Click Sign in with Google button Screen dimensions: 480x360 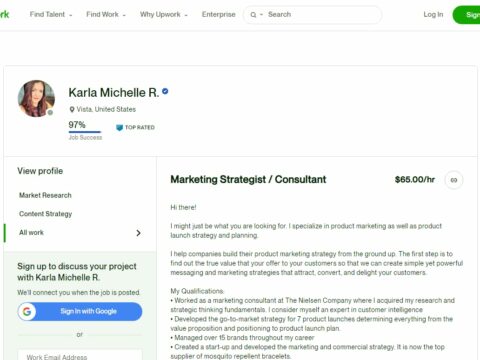80,312
